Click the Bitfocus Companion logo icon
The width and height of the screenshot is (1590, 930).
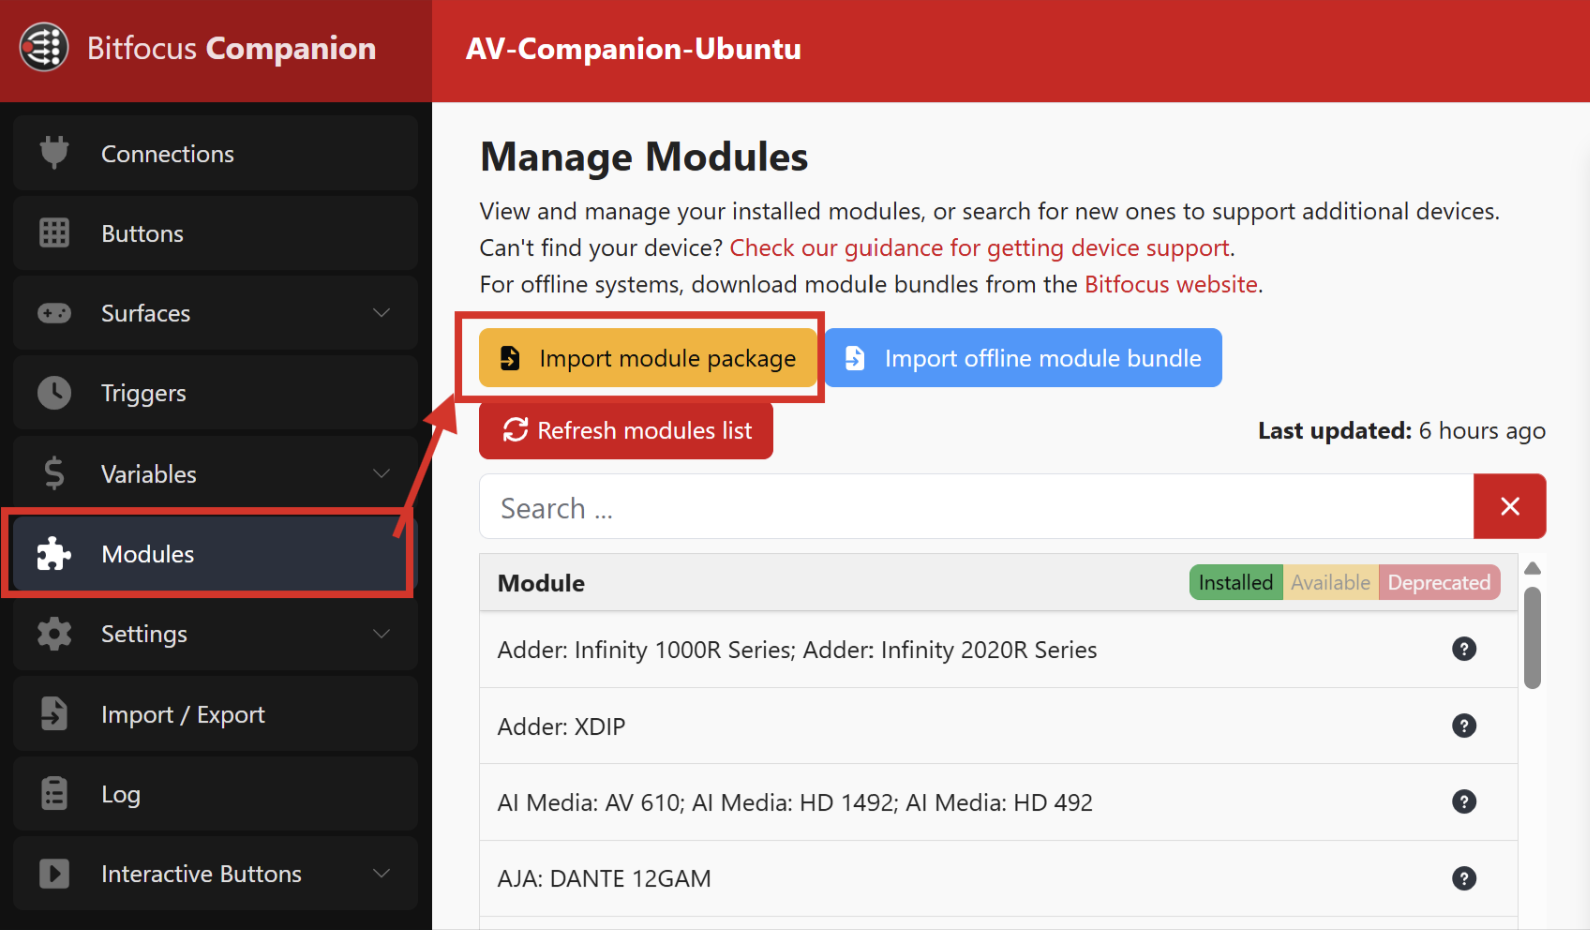pos(44,48)
